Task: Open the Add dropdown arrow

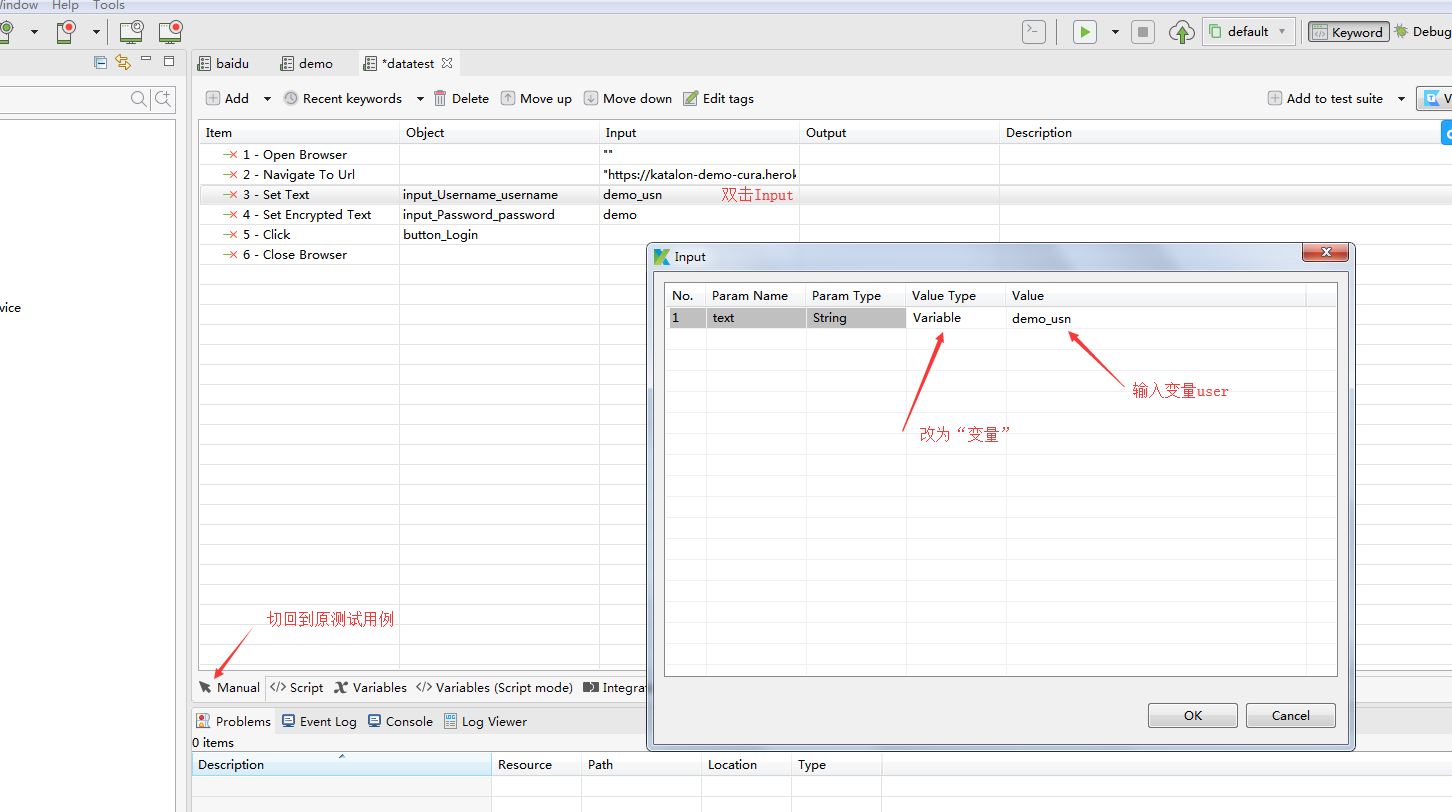Action: (267, 99)
